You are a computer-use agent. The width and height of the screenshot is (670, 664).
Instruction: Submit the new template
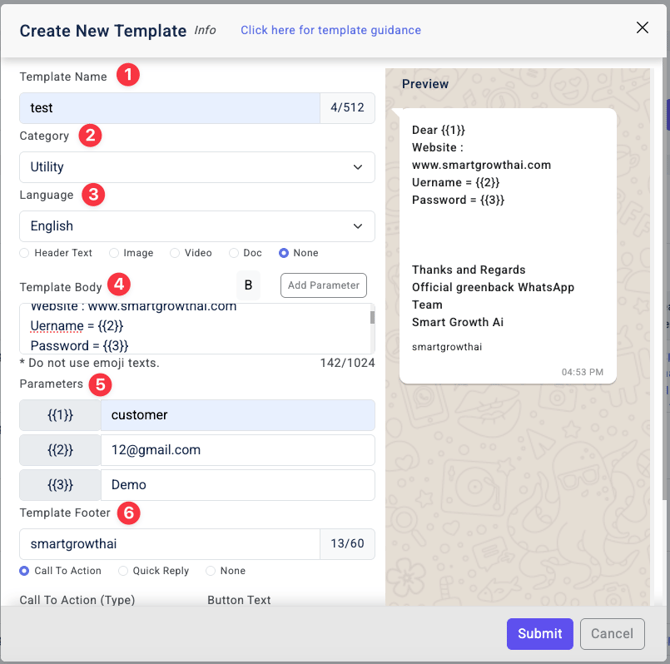(540, 633)
